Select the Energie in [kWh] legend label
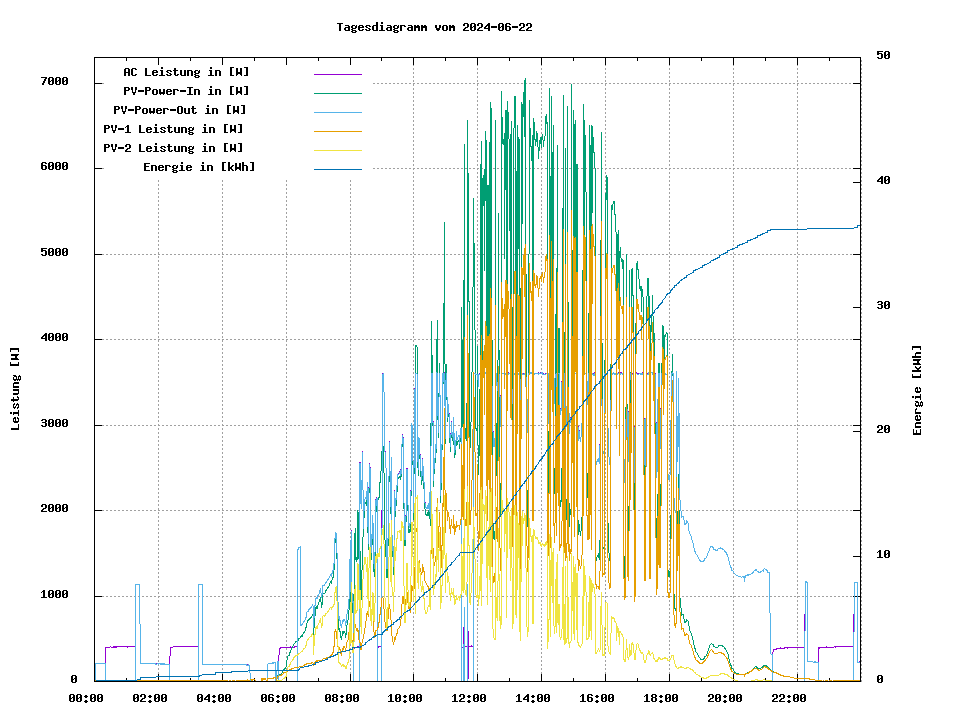The height and width of the screenshot is (720, 960). [x=199, y=167]
